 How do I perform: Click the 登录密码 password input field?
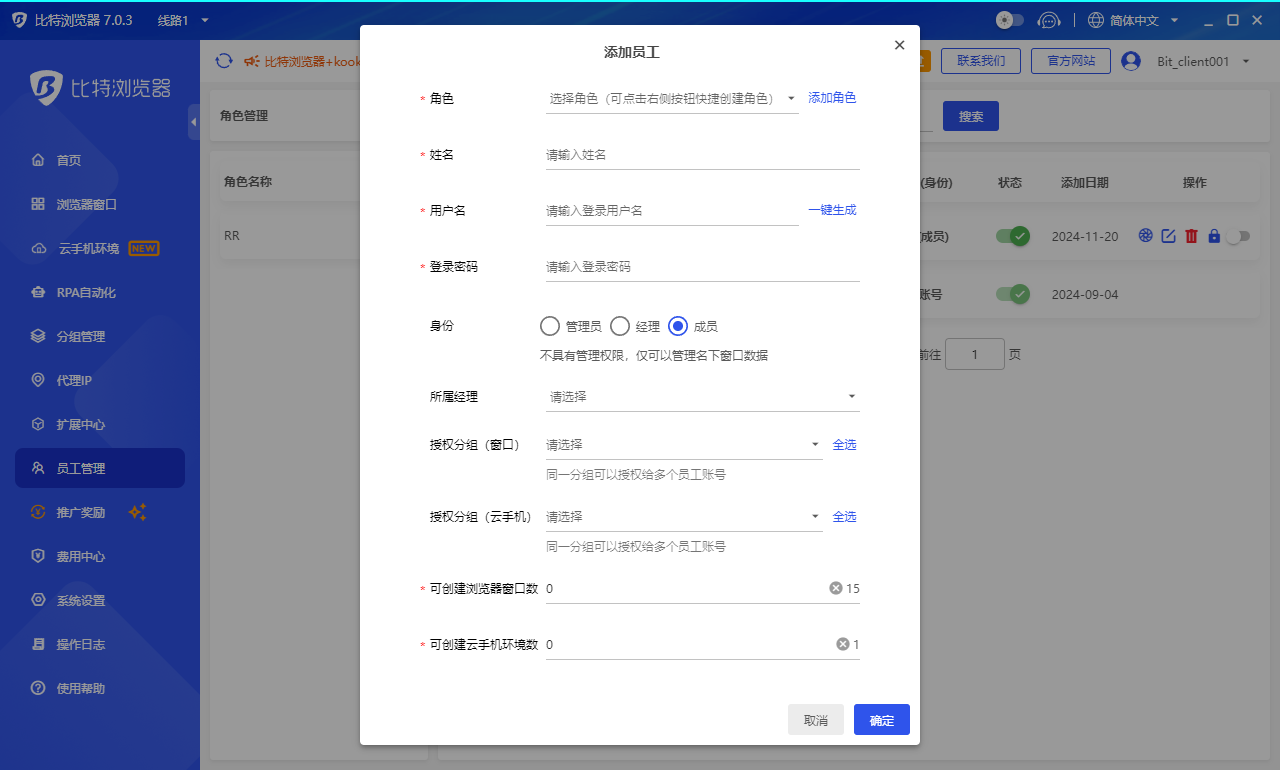703,267
